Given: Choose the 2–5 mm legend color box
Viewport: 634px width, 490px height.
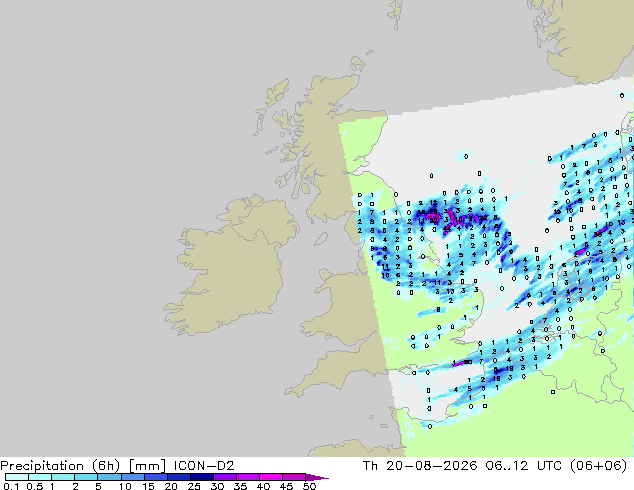Looking at the screenshot, I should click(x=86, y=477).
